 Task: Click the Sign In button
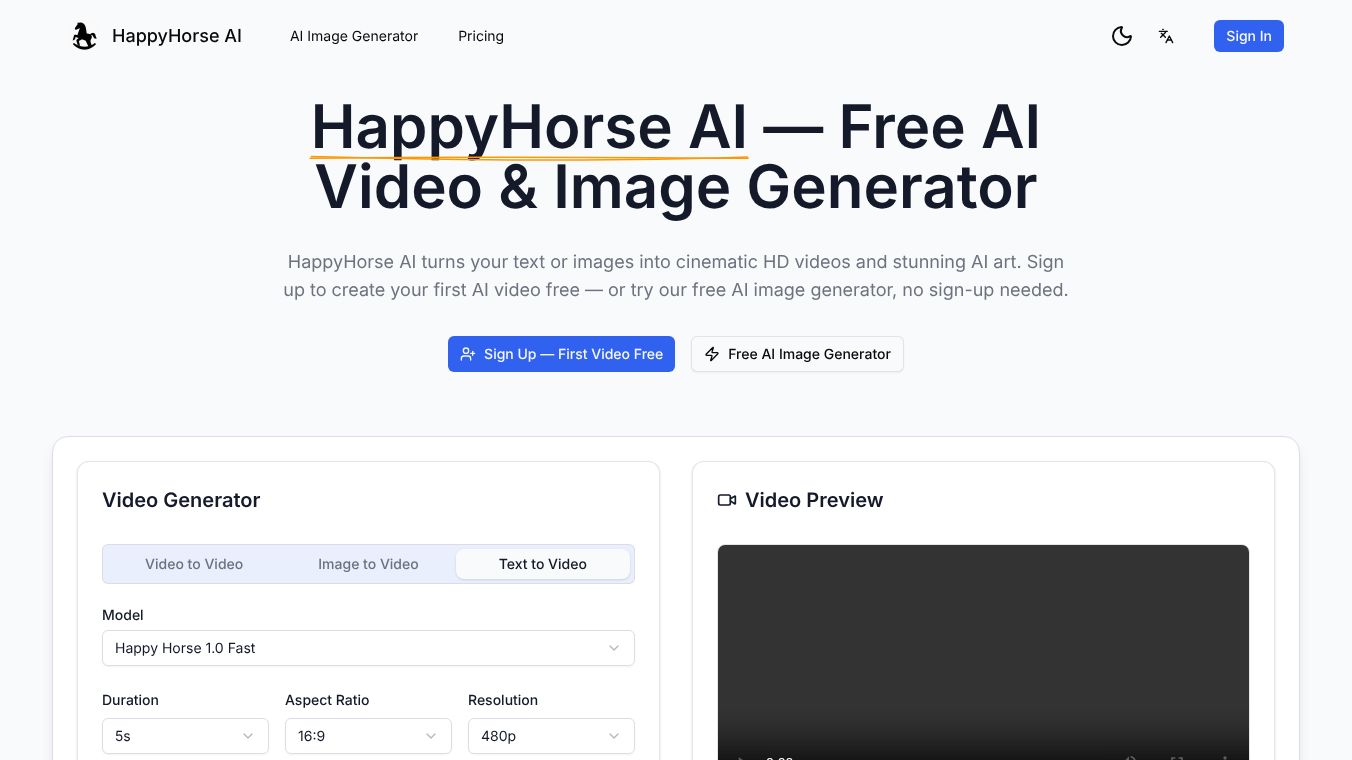(1249, 36)
